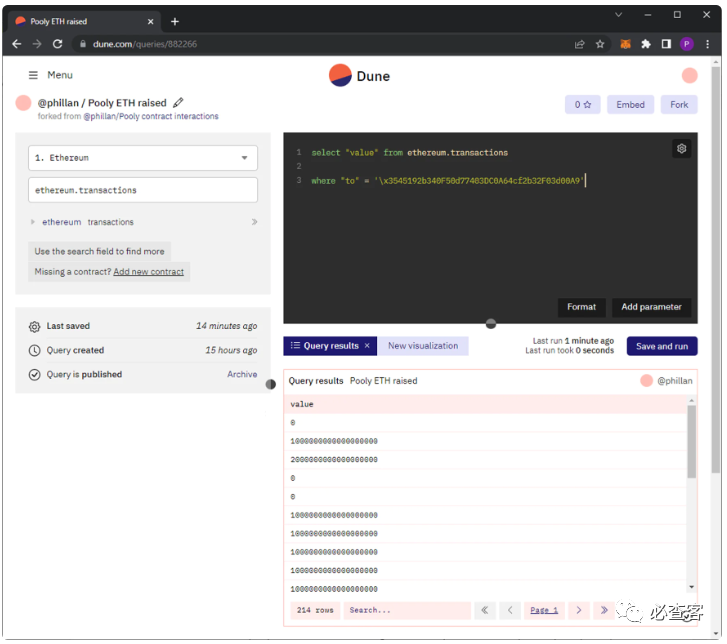Open Add new contract link
Viewport: 727px width, 644px height.
tap(148, 272)
